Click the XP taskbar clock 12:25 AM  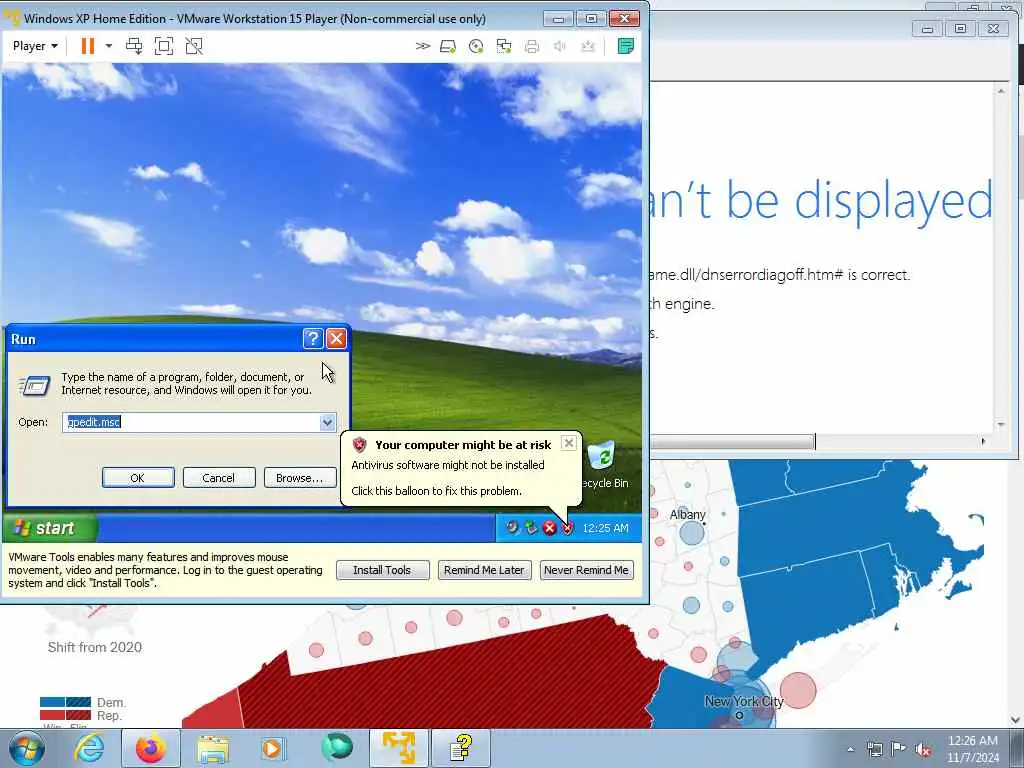[605, 528]
